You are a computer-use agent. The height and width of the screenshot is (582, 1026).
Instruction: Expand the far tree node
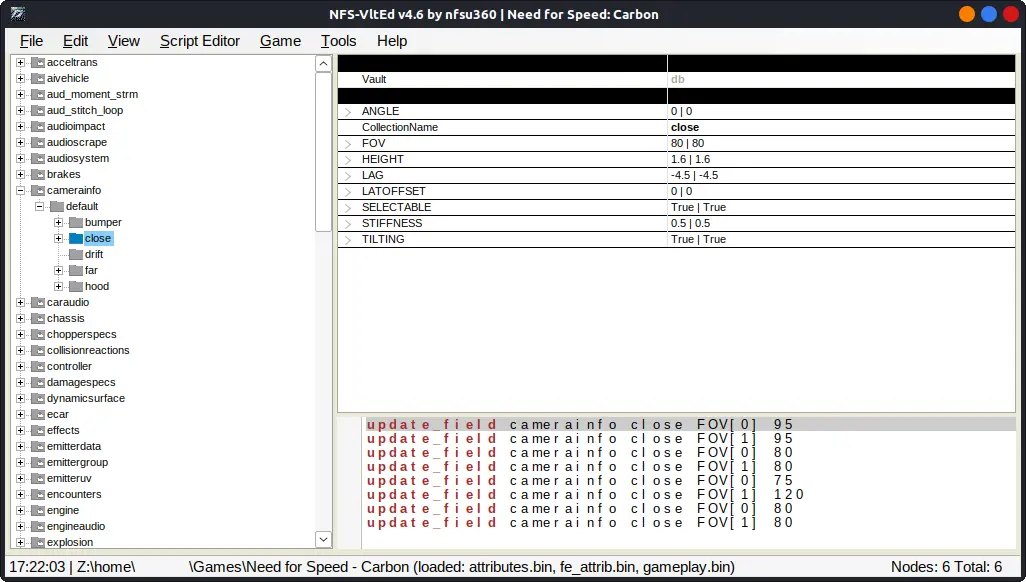58,270
